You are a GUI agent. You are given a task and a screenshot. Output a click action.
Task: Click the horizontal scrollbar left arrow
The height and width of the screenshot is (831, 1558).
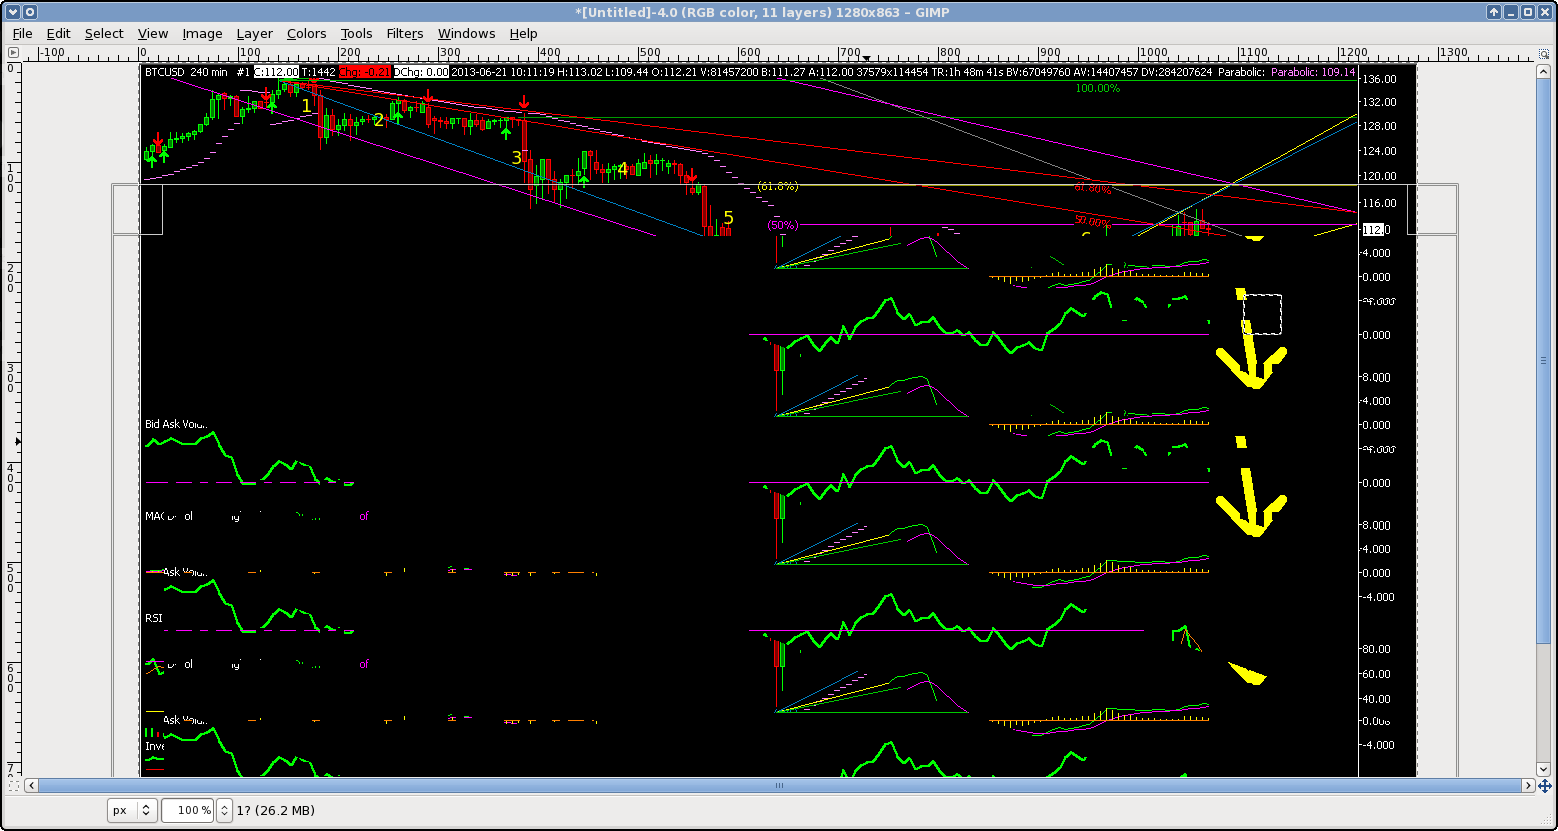coord(30,786)
